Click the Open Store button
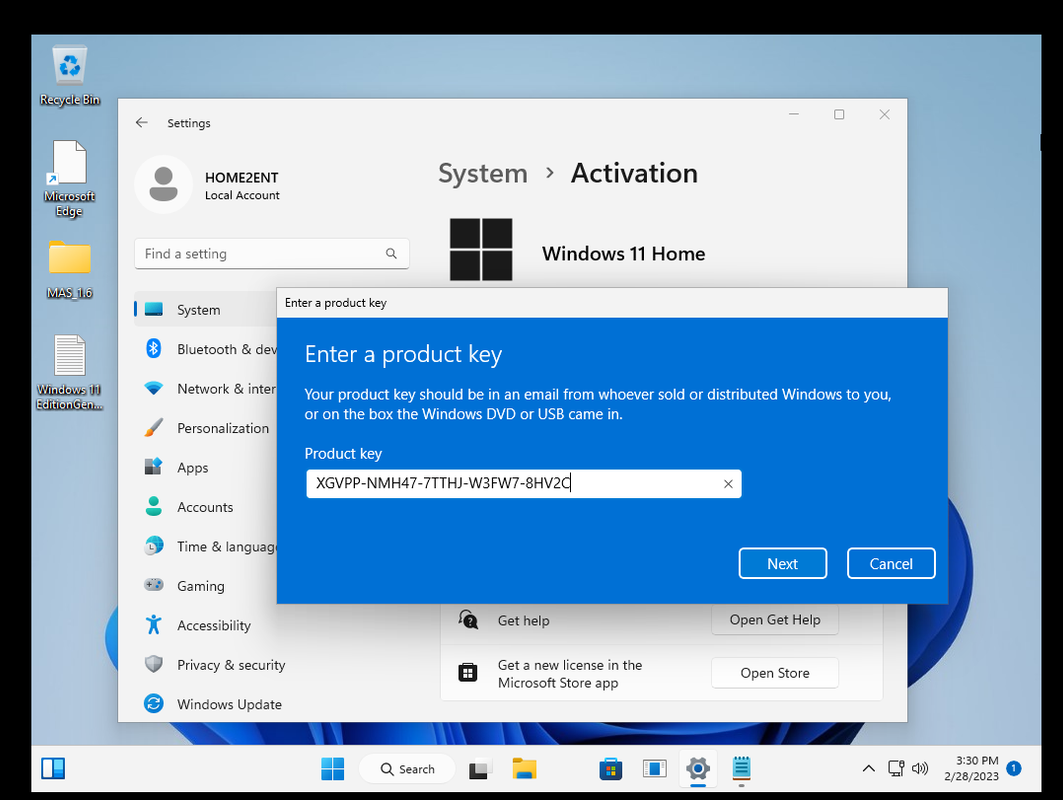The image size is (1063, 800). click(x=775, y=673)
